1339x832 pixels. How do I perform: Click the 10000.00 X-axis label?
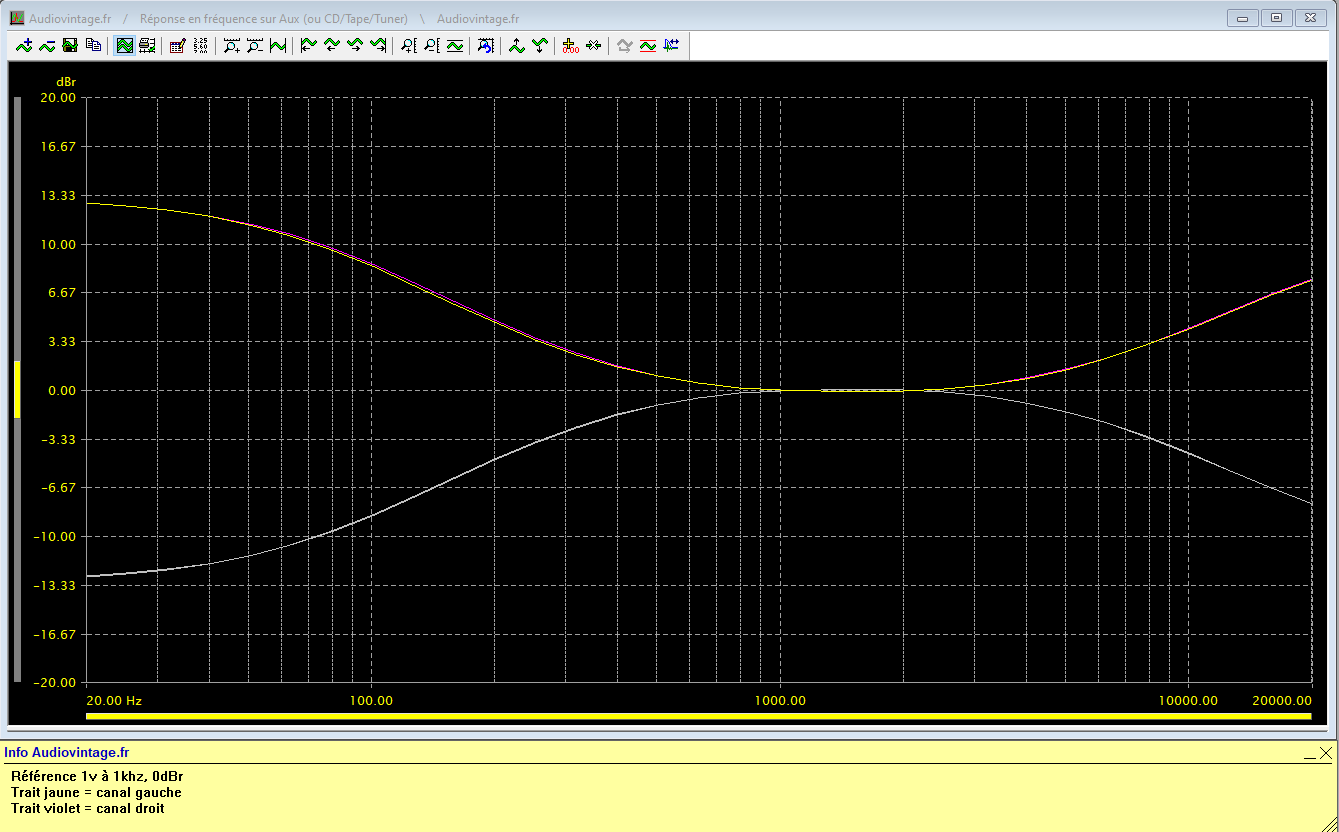[1189, 701]
